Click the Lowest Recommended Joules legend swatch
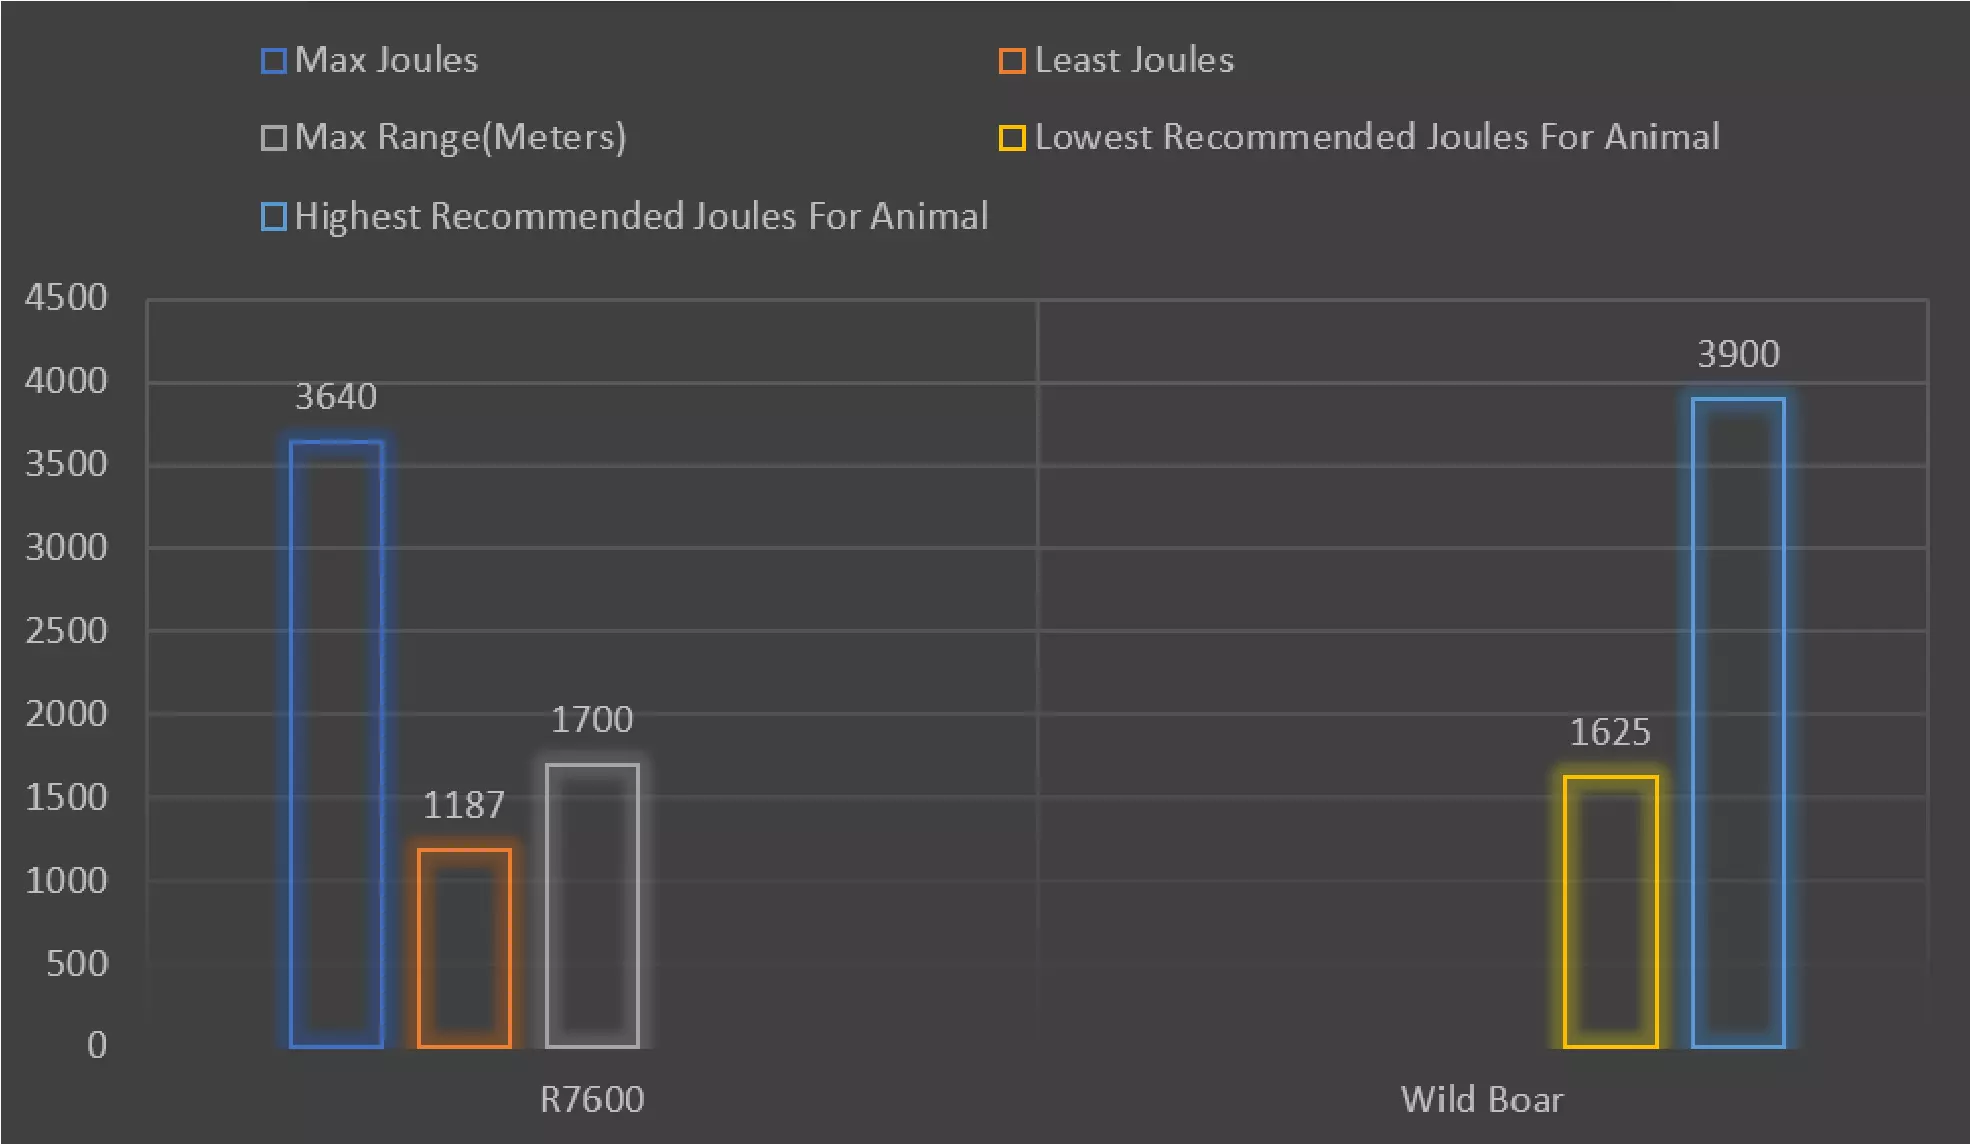 tap(1012, 138)
